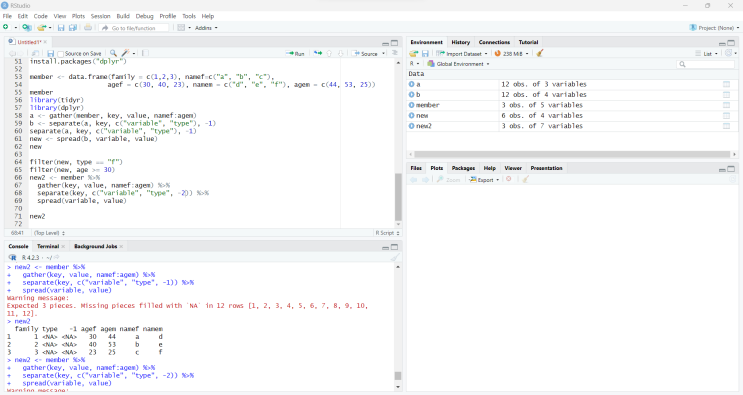The image size is (743, 395).
Task: Switch to History tab
Action: (461, 42)
